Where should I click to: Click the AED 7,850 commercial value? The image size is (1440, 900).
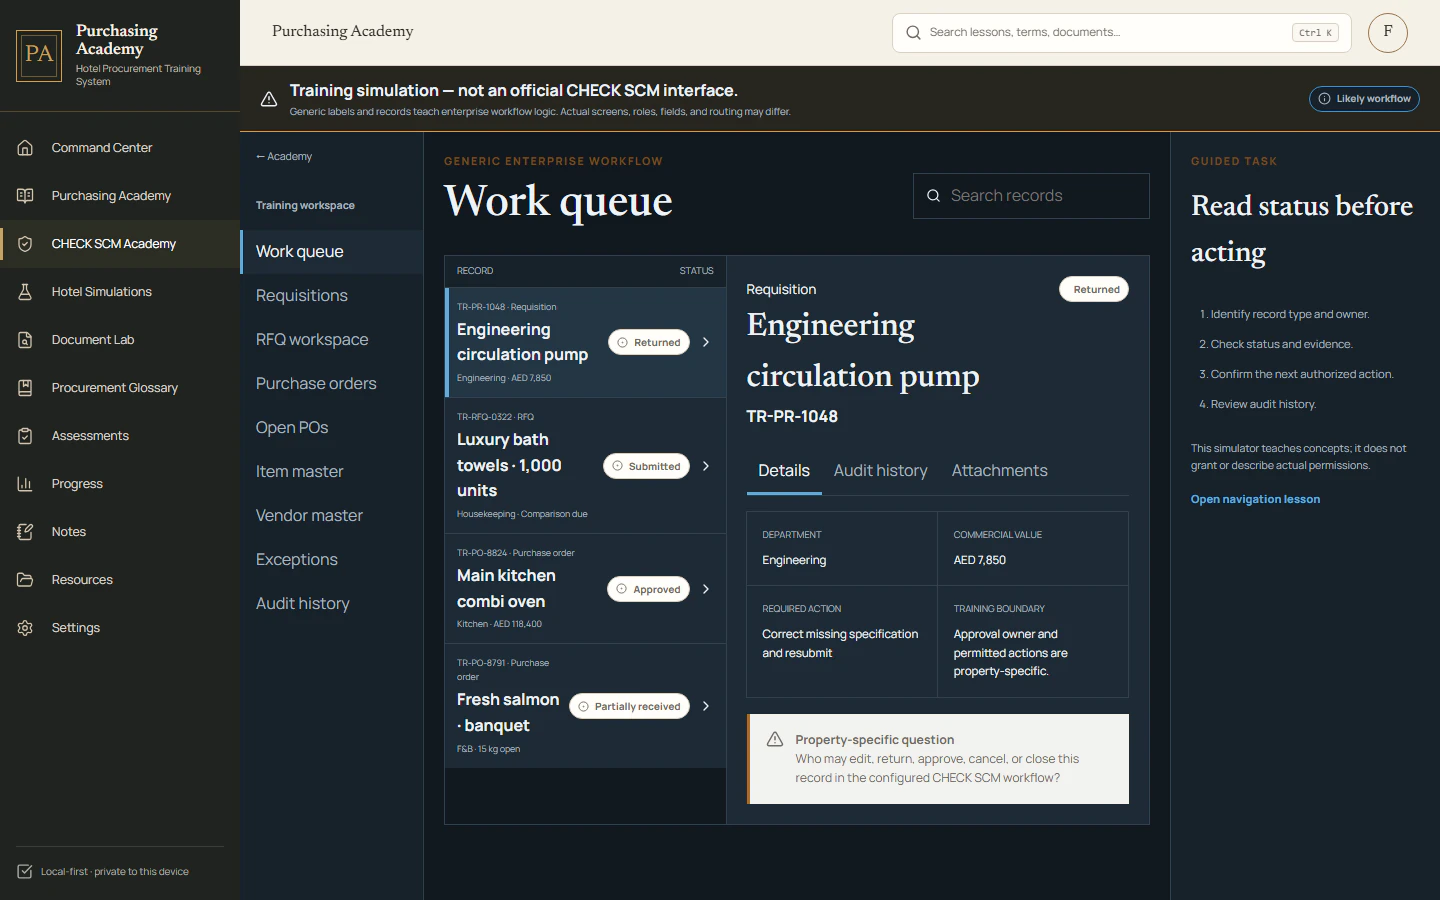pyautogui.click(x=980, y=560)
